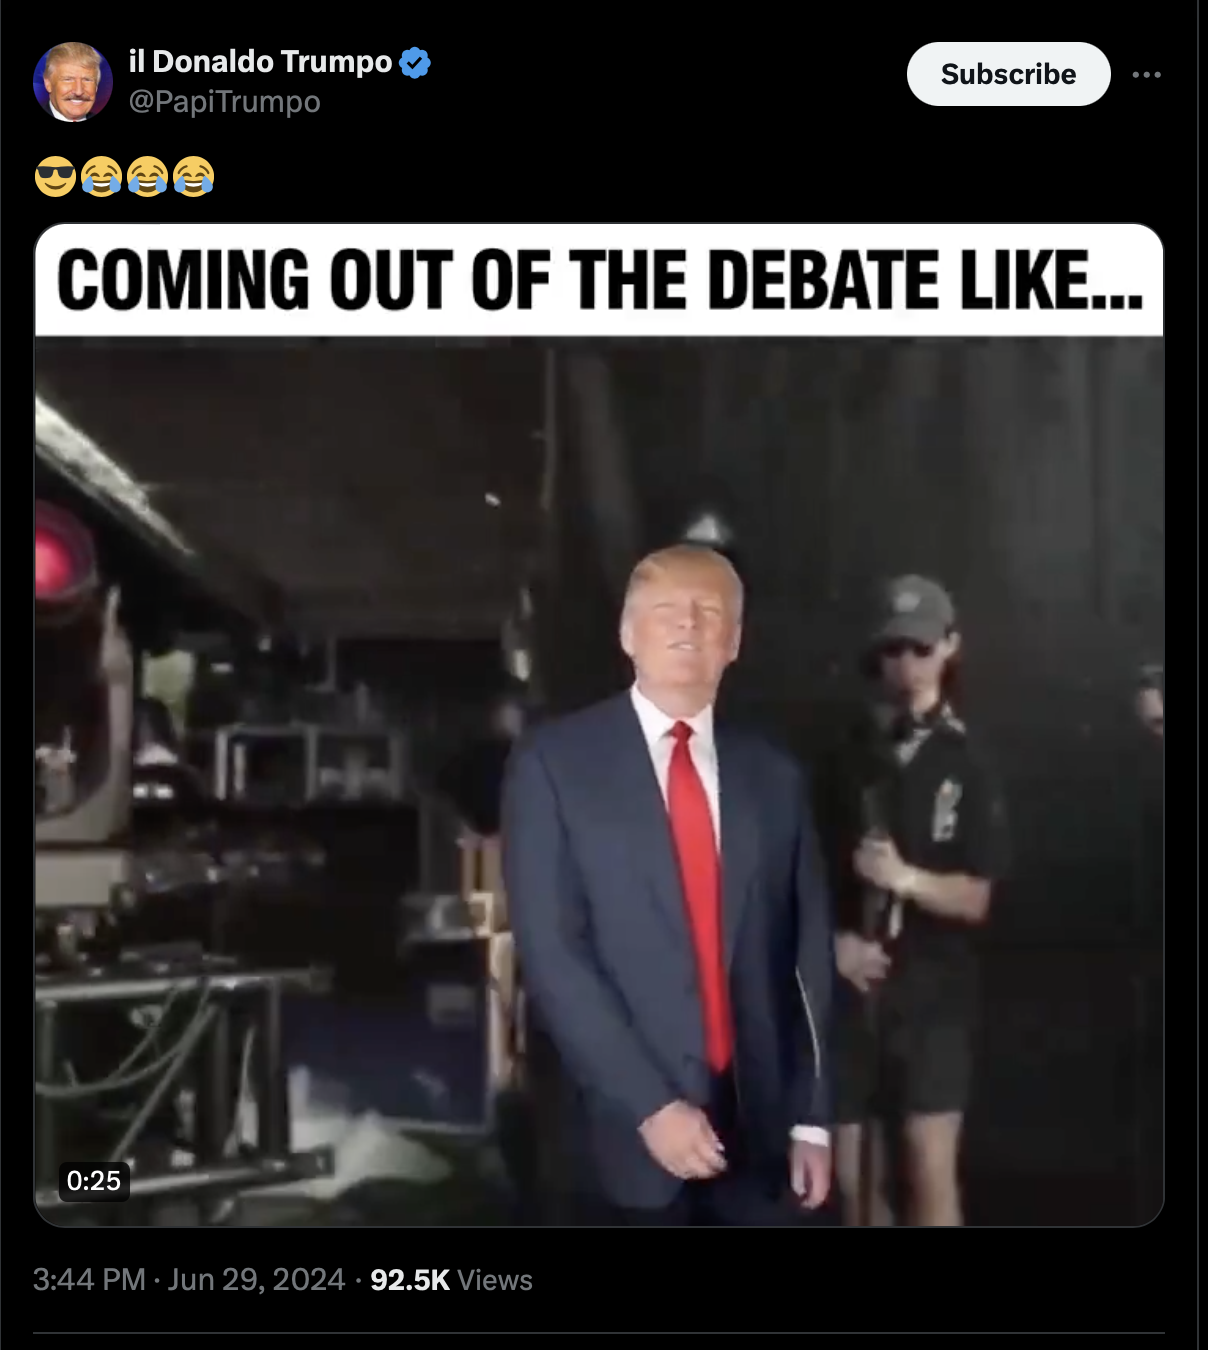Viewport: 1208px width, 1350px height.
Task: Click the last laughing-crying emoji
Action: (x=193, y=177)
